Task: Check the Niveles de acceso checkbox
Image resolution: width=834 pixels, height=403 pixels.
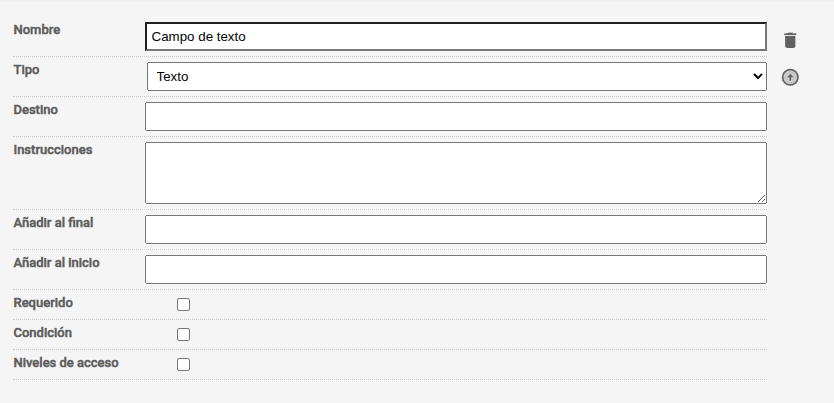Action: pos(184,364)
